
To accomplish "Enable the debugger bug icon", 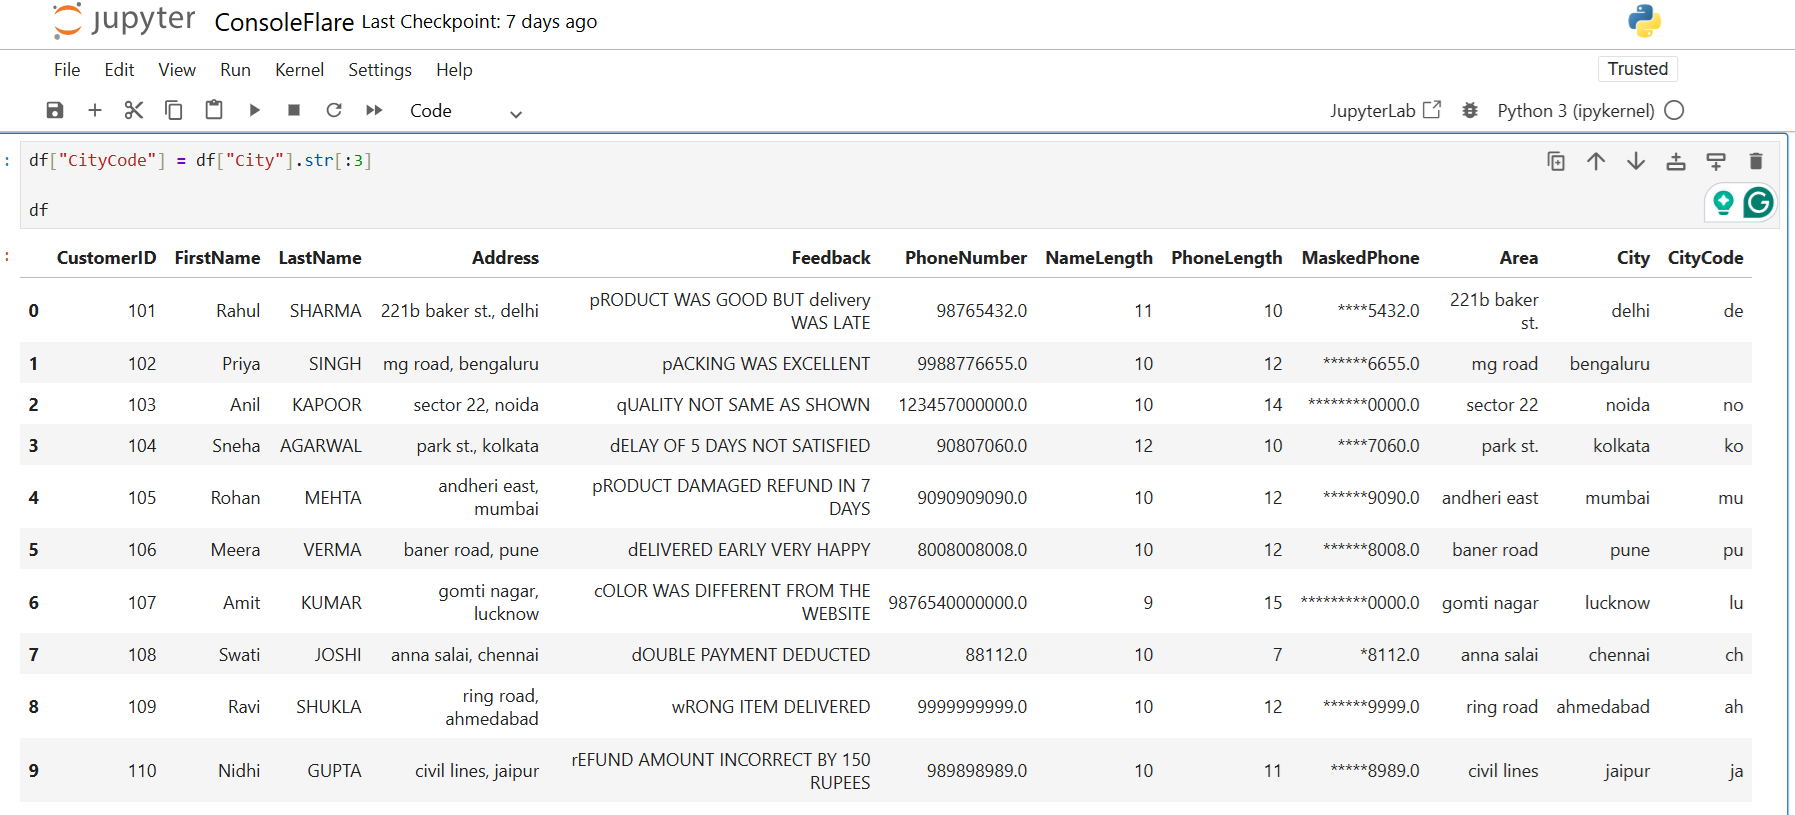I will click(x=1469, y=110).
